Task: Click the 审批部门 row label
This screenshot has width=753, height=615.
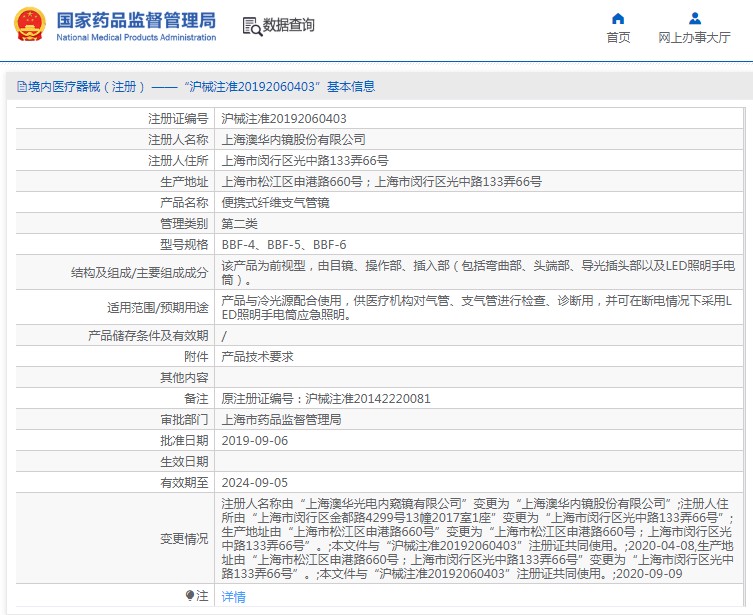Action: pyautogui.click(x=184, y=420)
